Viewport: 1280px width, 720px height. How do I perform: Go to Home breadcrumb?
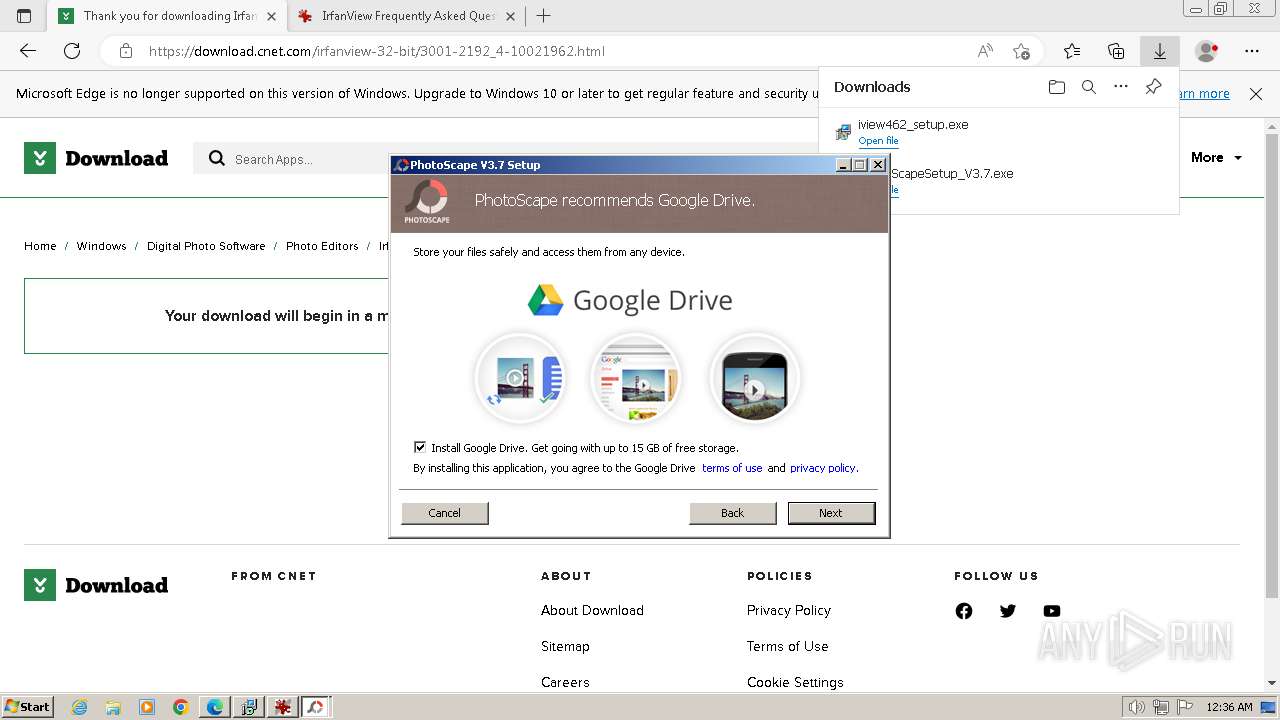40,246
